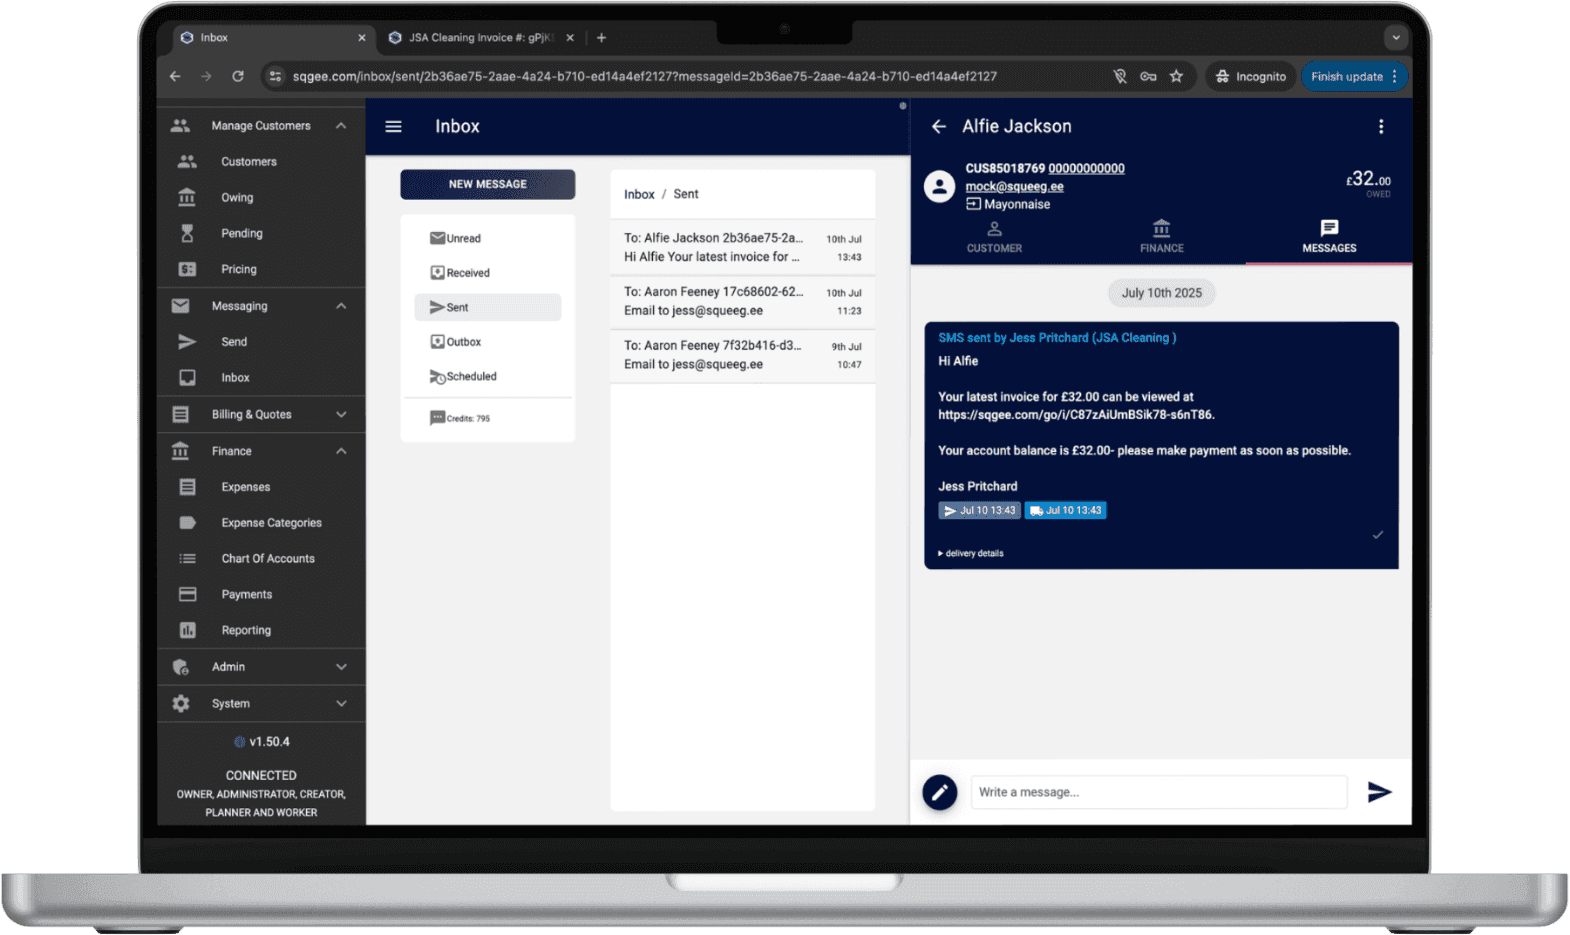Viewport: 1570px width, 935px height.
Task: Click the mock@squeeg.ee email link
Action: point(1014,187)
